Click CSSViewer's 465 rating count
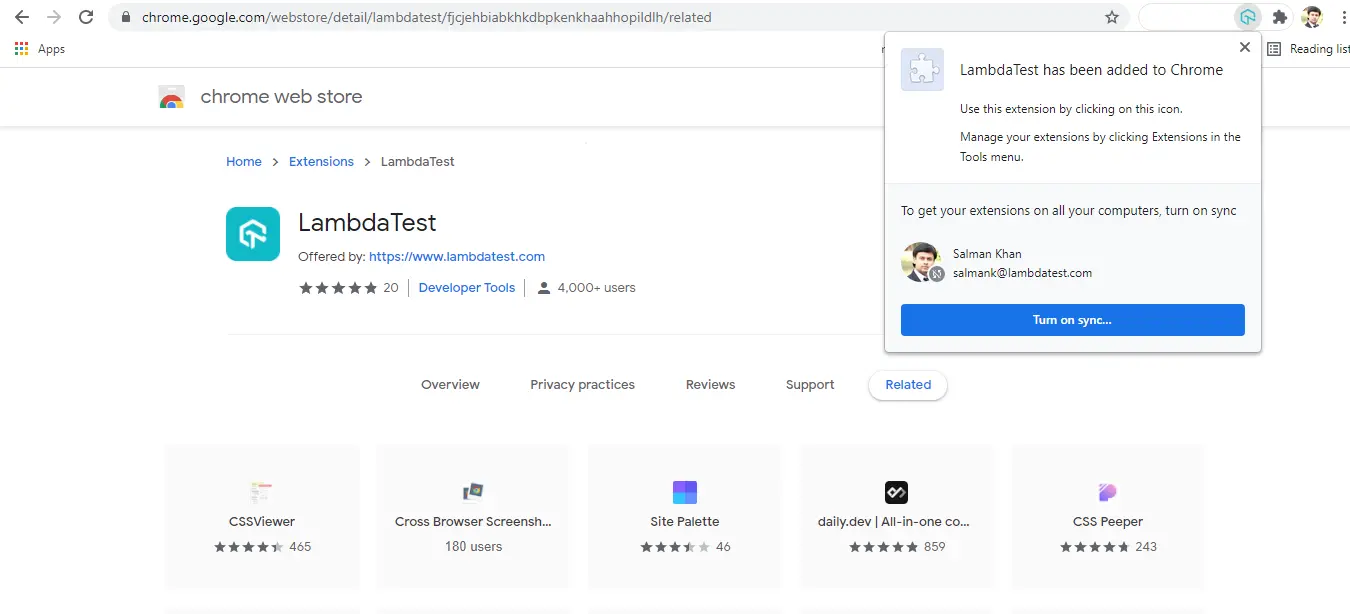 tap(300, 547)
